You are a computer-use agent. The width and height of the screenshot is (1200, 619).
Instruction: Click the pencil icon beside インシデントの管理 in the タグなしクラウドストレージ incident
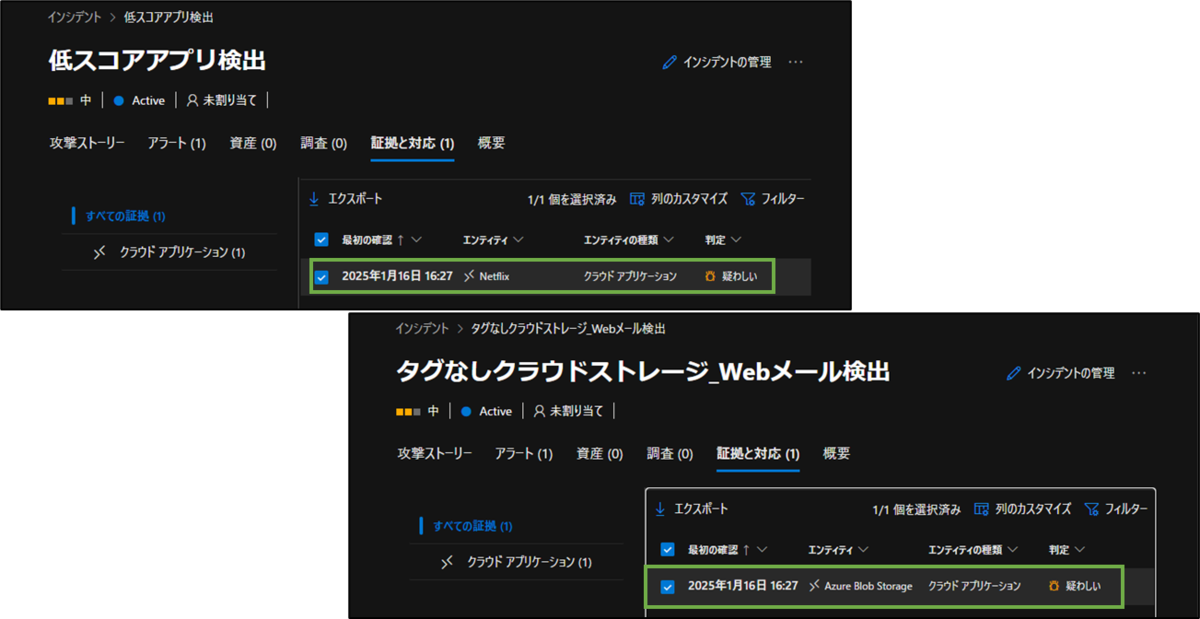tap(1014, 373)
